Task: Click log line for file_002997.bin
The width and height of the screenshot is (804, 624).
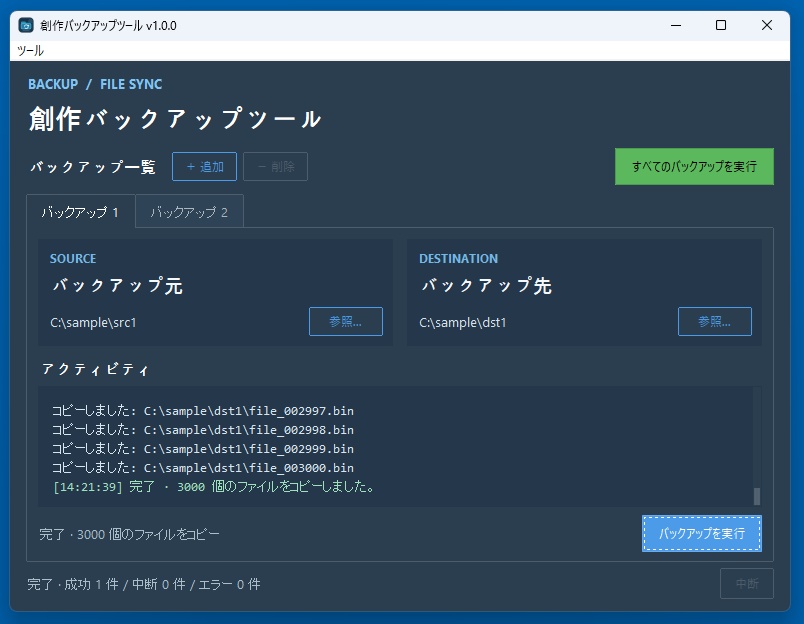Action: pos(203,411)
